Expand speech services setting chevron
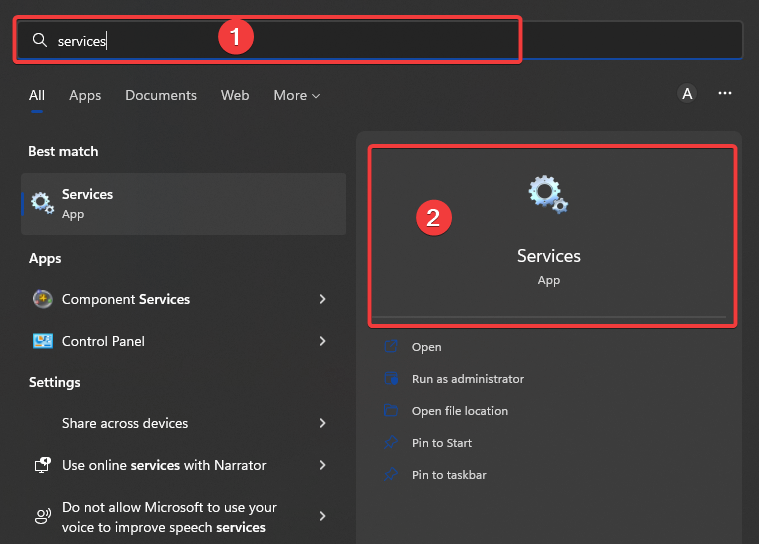Image resolution: width=759 pixels, height=544 pixels. [323, 516]
